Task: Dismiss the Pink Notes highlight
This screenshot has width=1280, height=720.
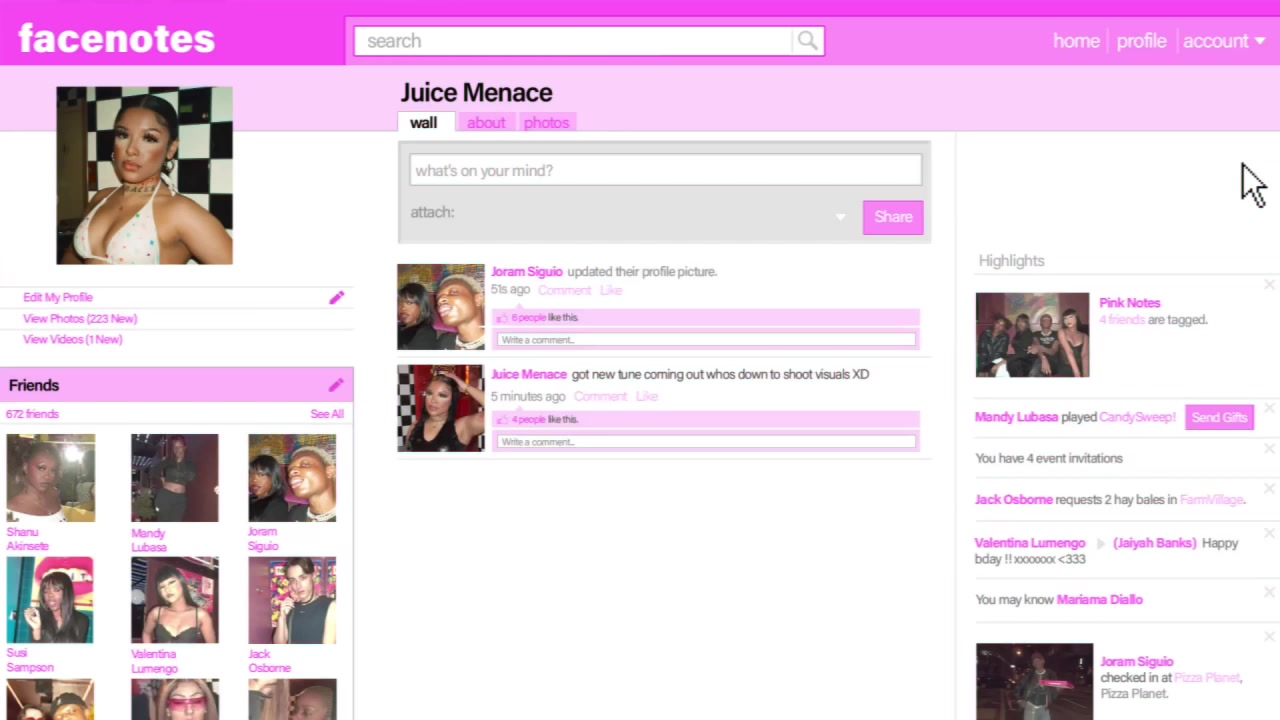Action: tap(1269, 285)
